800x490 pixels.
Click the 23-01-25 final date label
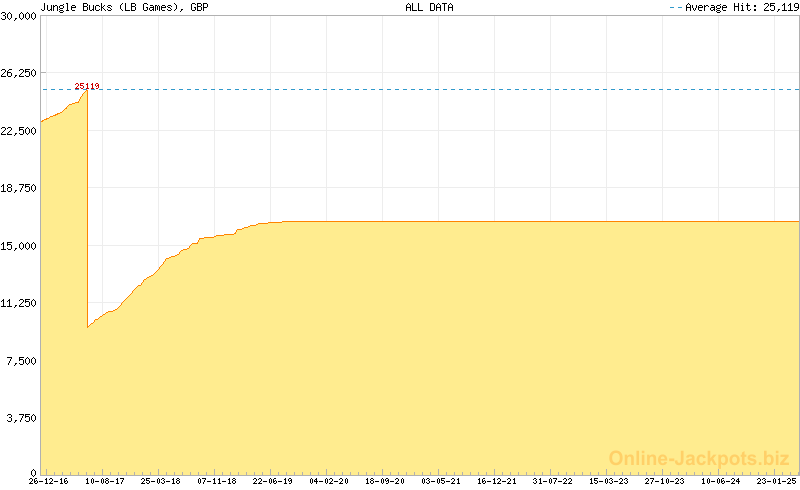[776, 482]
